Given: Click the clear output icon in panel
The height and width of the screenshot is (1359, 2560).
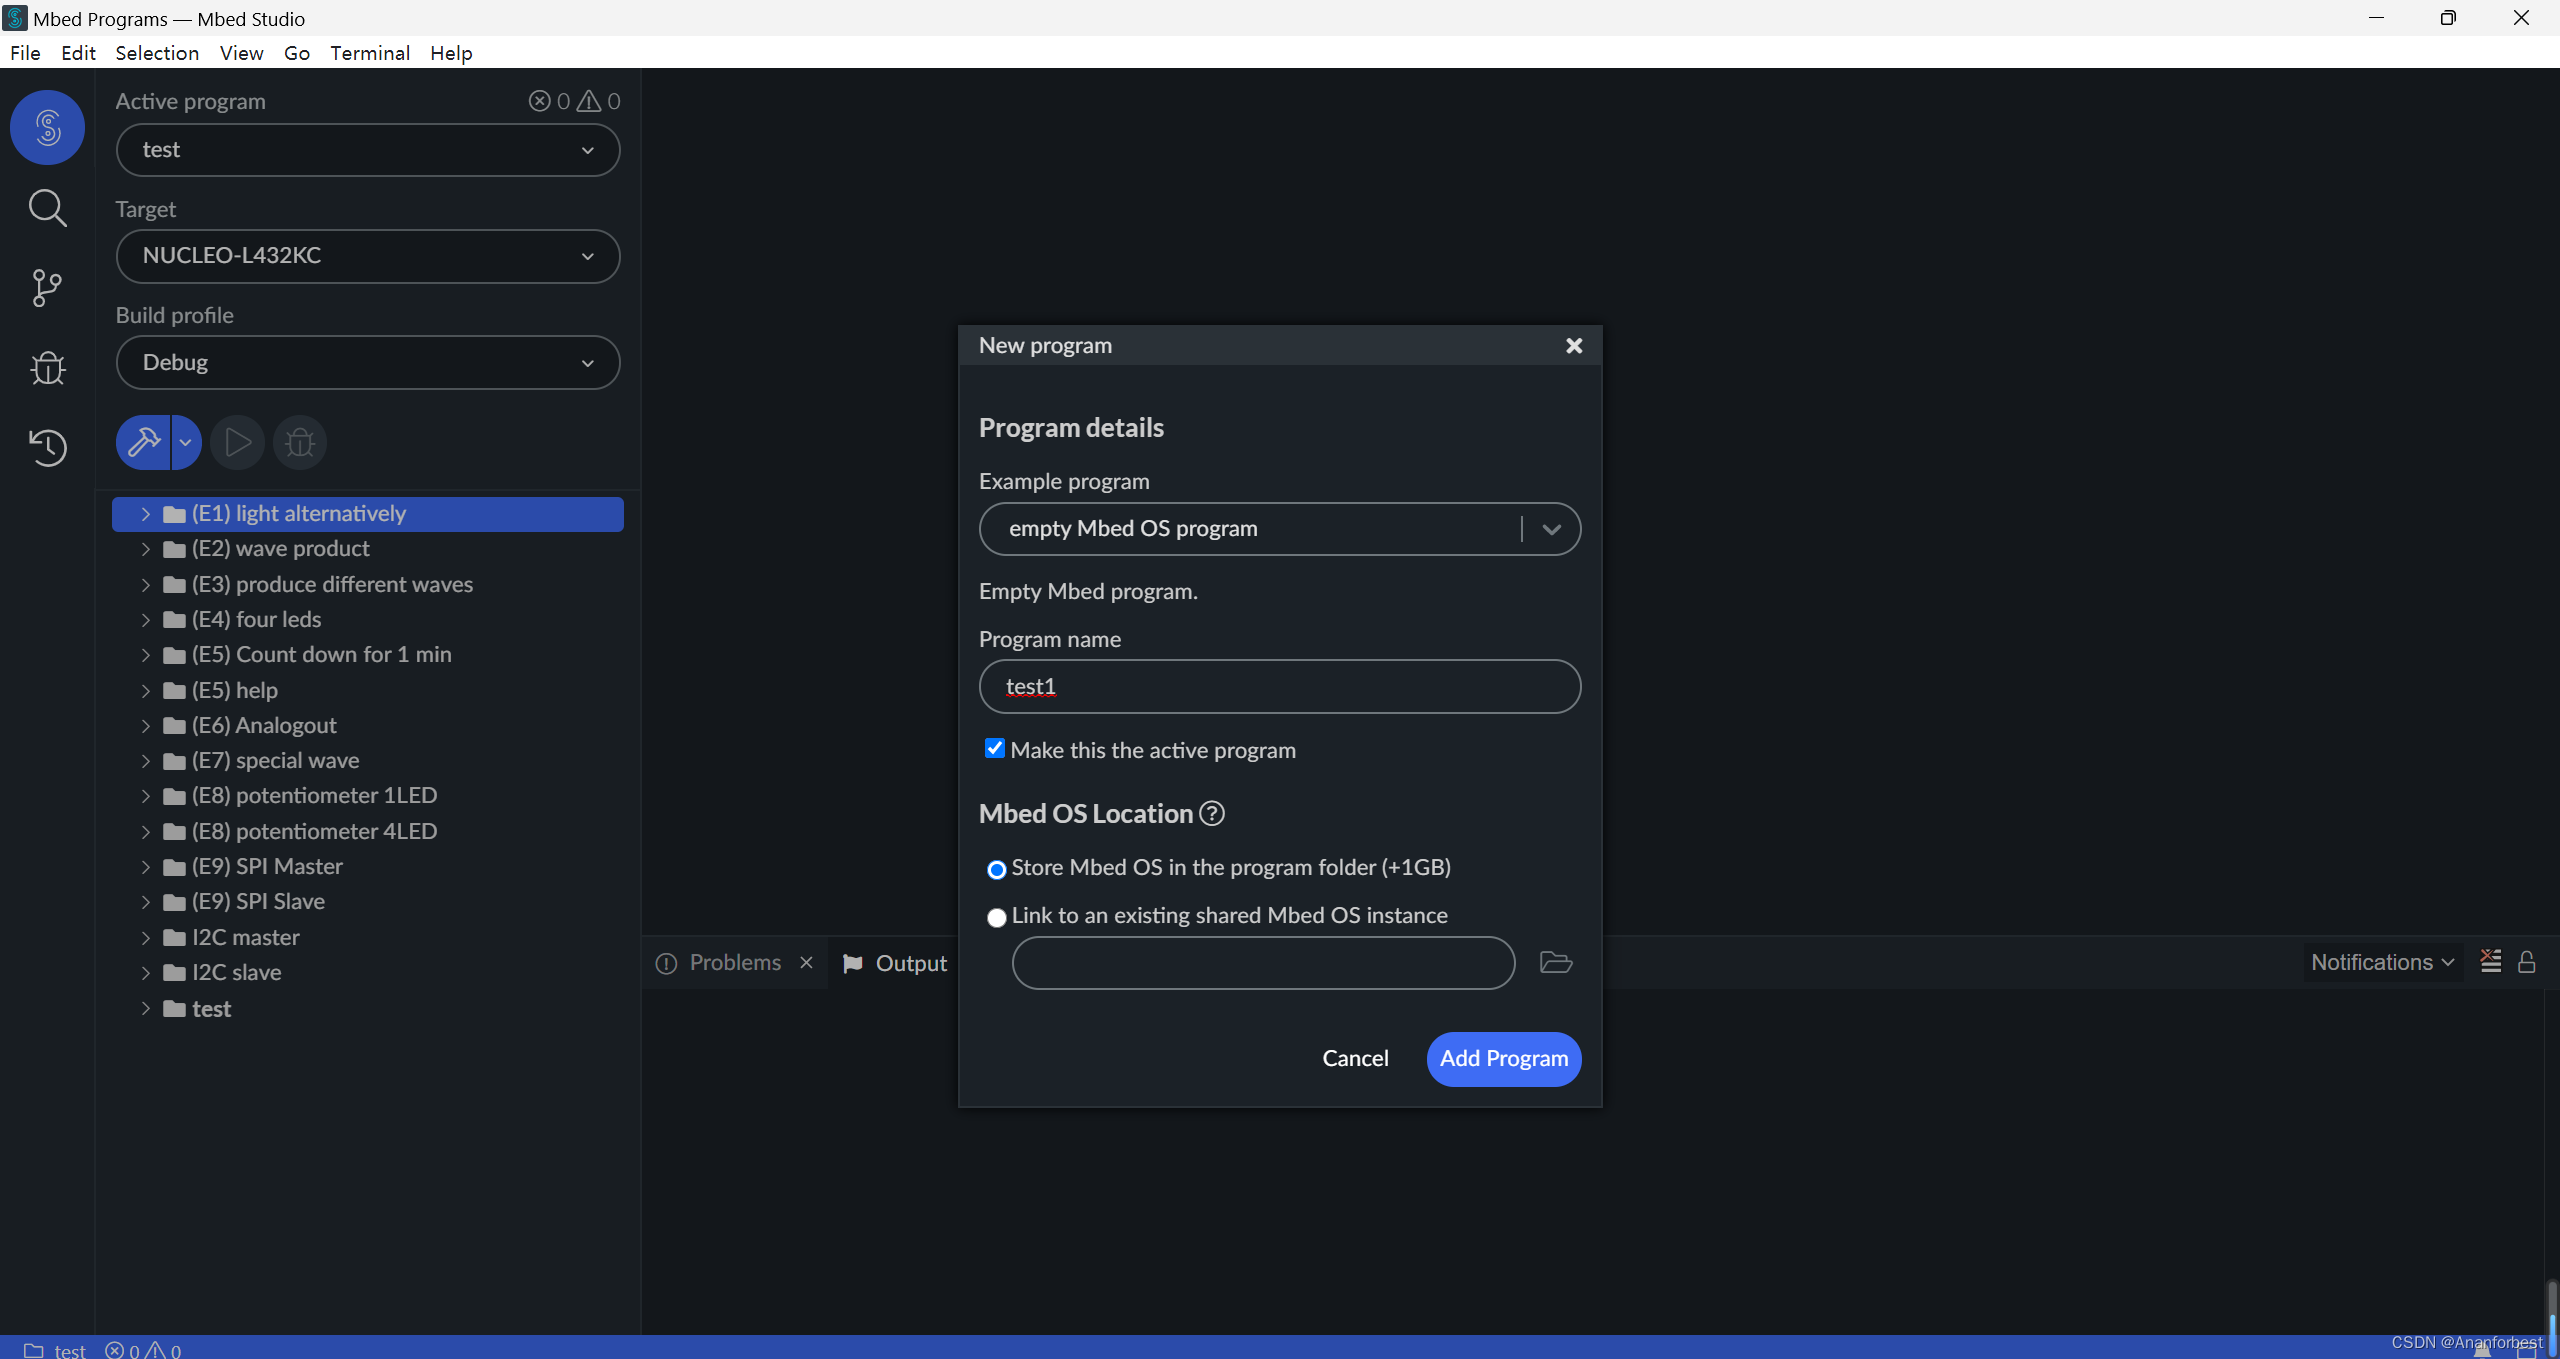Looking at the screenshot, I should (2490, 962).
